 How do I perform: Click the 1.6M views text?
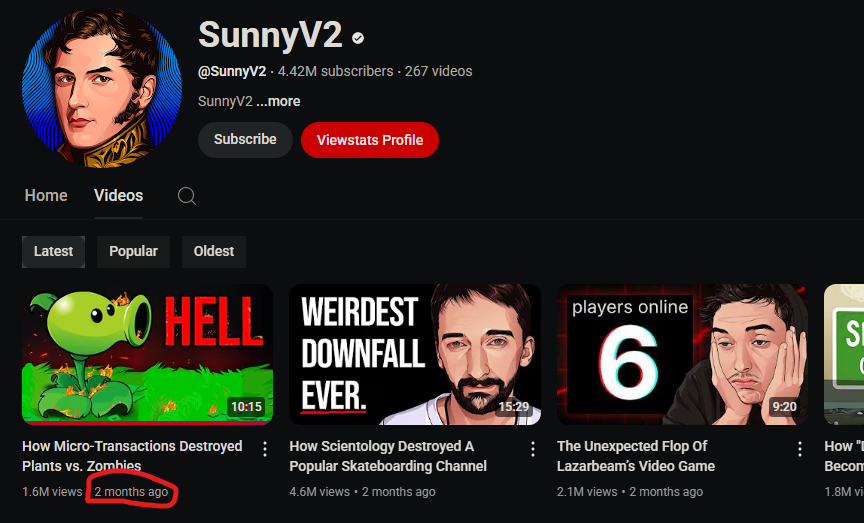pyautogui.click(x=52, y=492)
